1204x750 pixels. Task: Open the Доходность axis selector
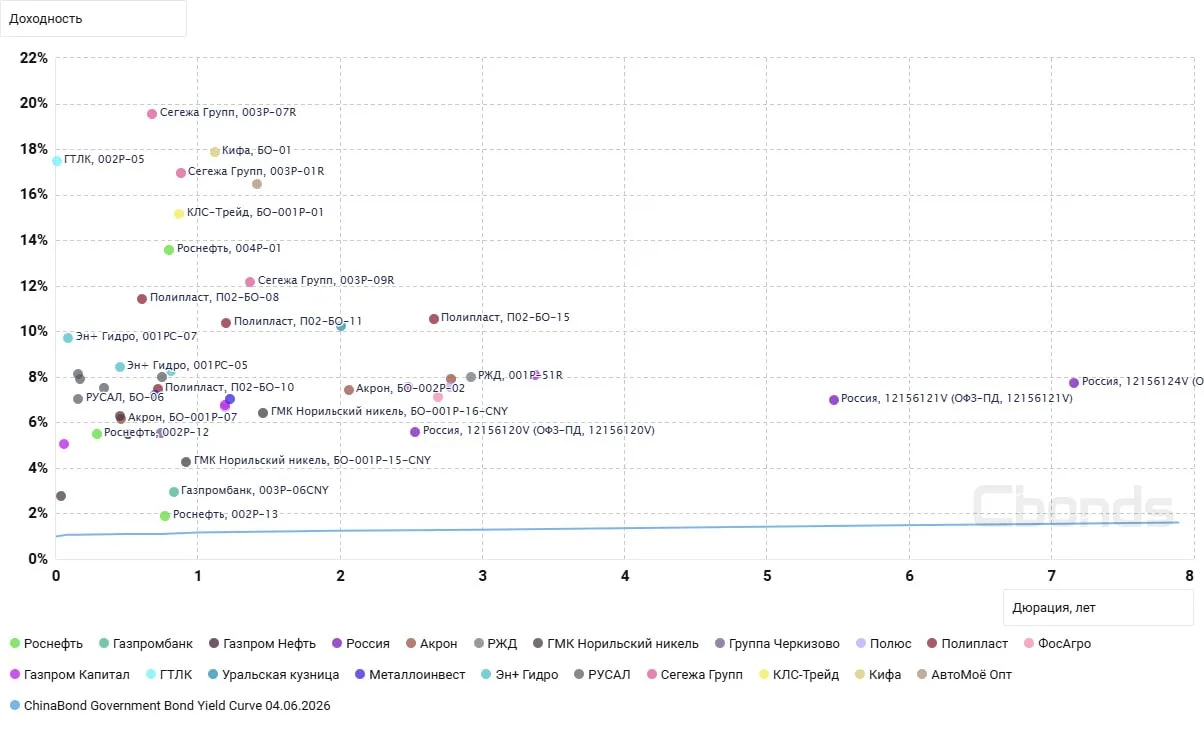(x=94, y=18)
